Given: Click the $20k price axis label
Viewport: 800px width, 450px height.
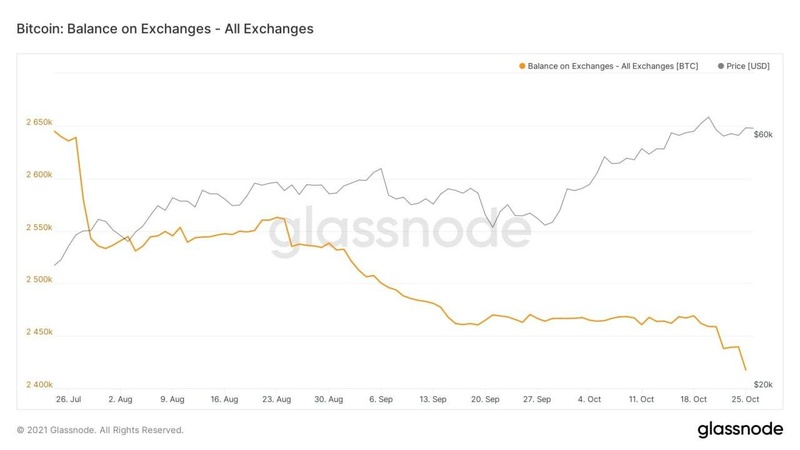Looking at the screenshot, I should pos(765,385).
